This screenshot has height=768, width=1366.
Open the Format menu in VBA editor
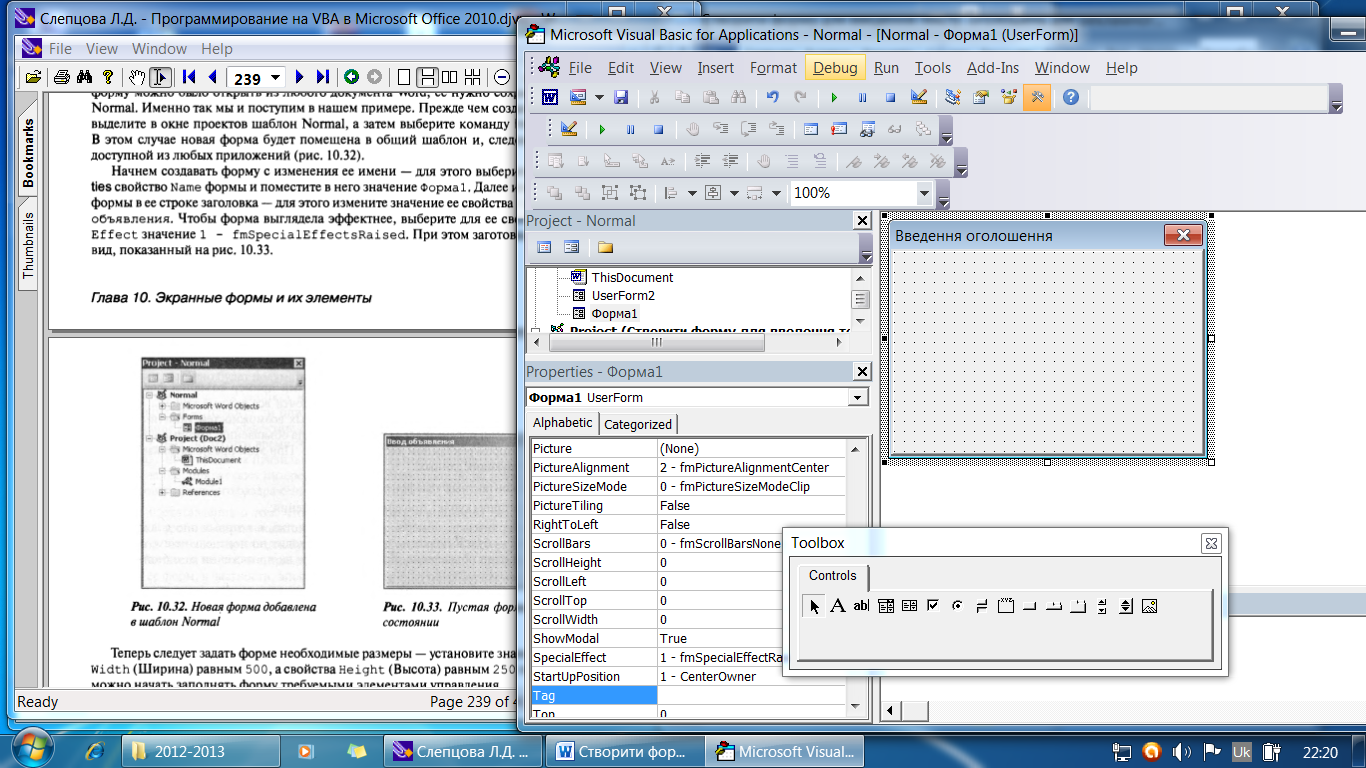point(773,68)
